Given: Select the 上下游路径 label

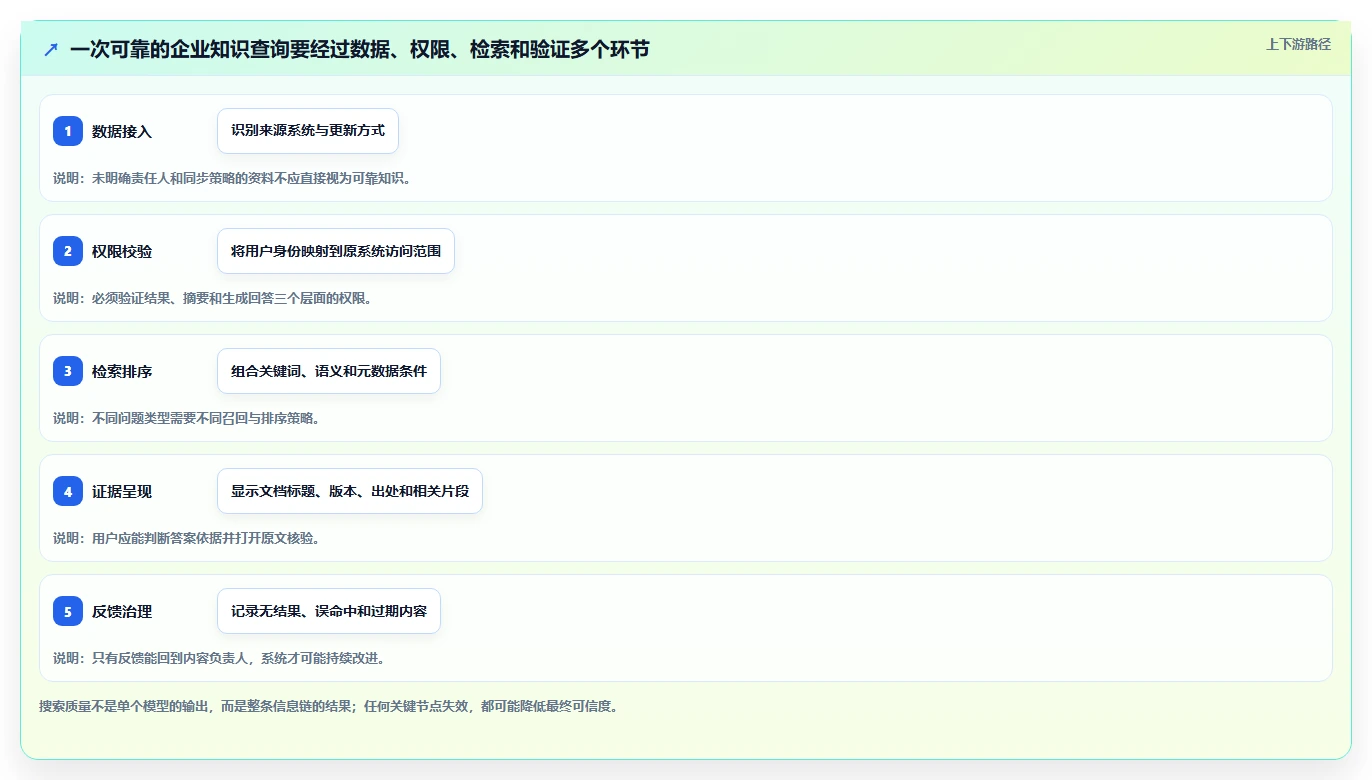Looking at the screenshot, I should point(1298,44).
